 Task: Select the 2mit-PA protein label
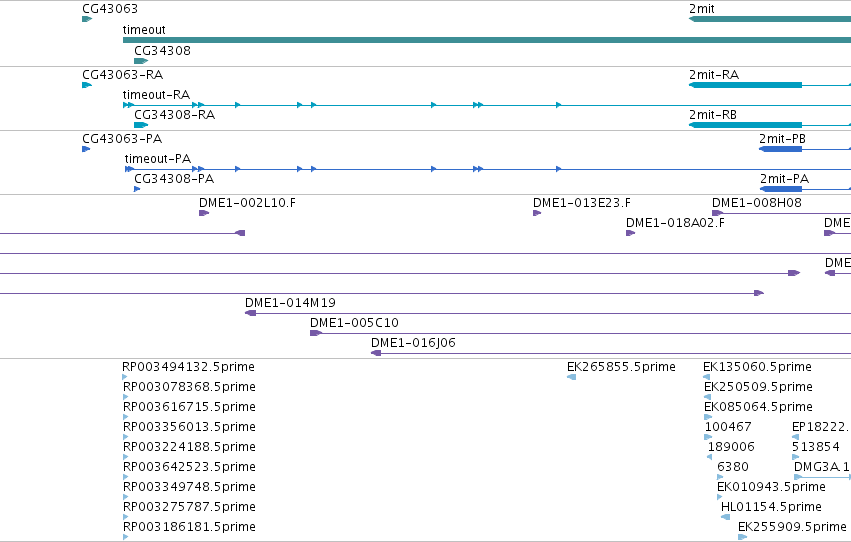point(784,179)
